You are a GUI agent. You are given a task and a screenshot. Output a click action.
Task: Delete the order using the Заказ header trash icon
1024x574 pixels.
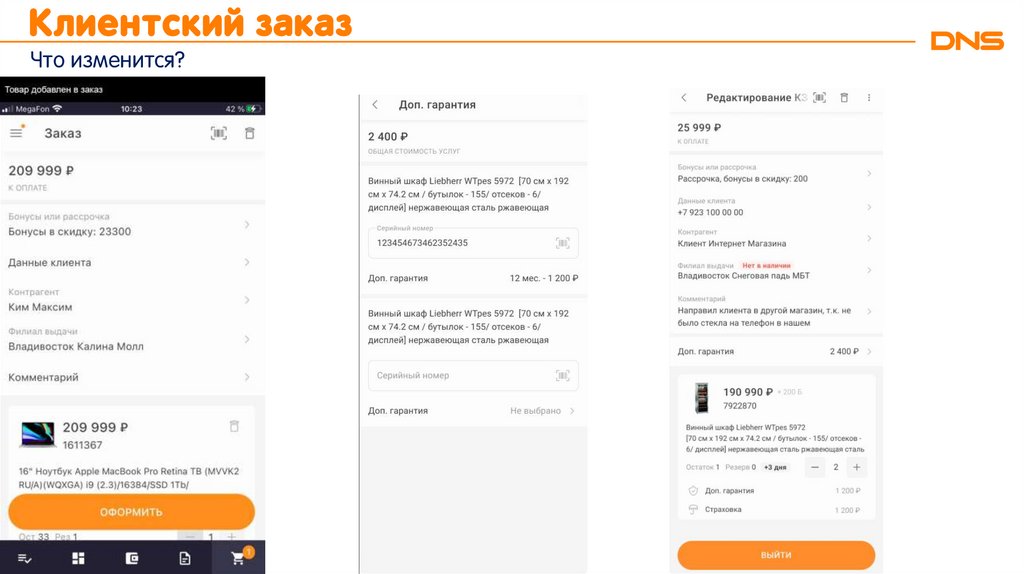click(x=249, y=133)
